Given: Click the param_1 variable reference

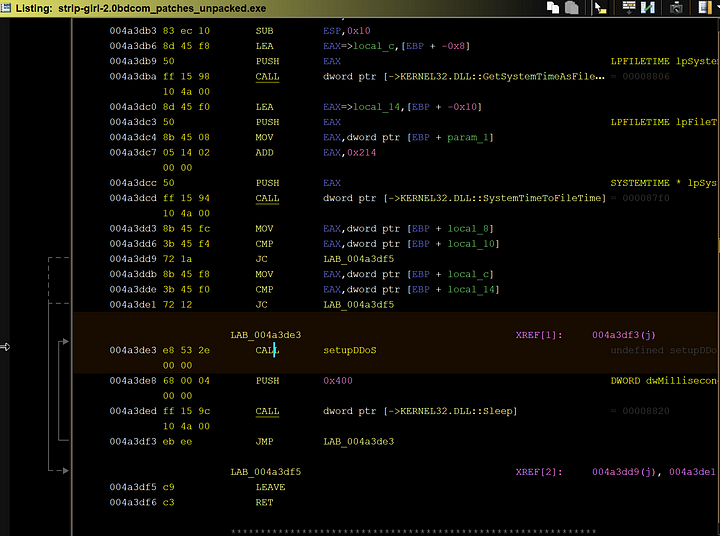Looking at the screenshot, I should [468, 137].
